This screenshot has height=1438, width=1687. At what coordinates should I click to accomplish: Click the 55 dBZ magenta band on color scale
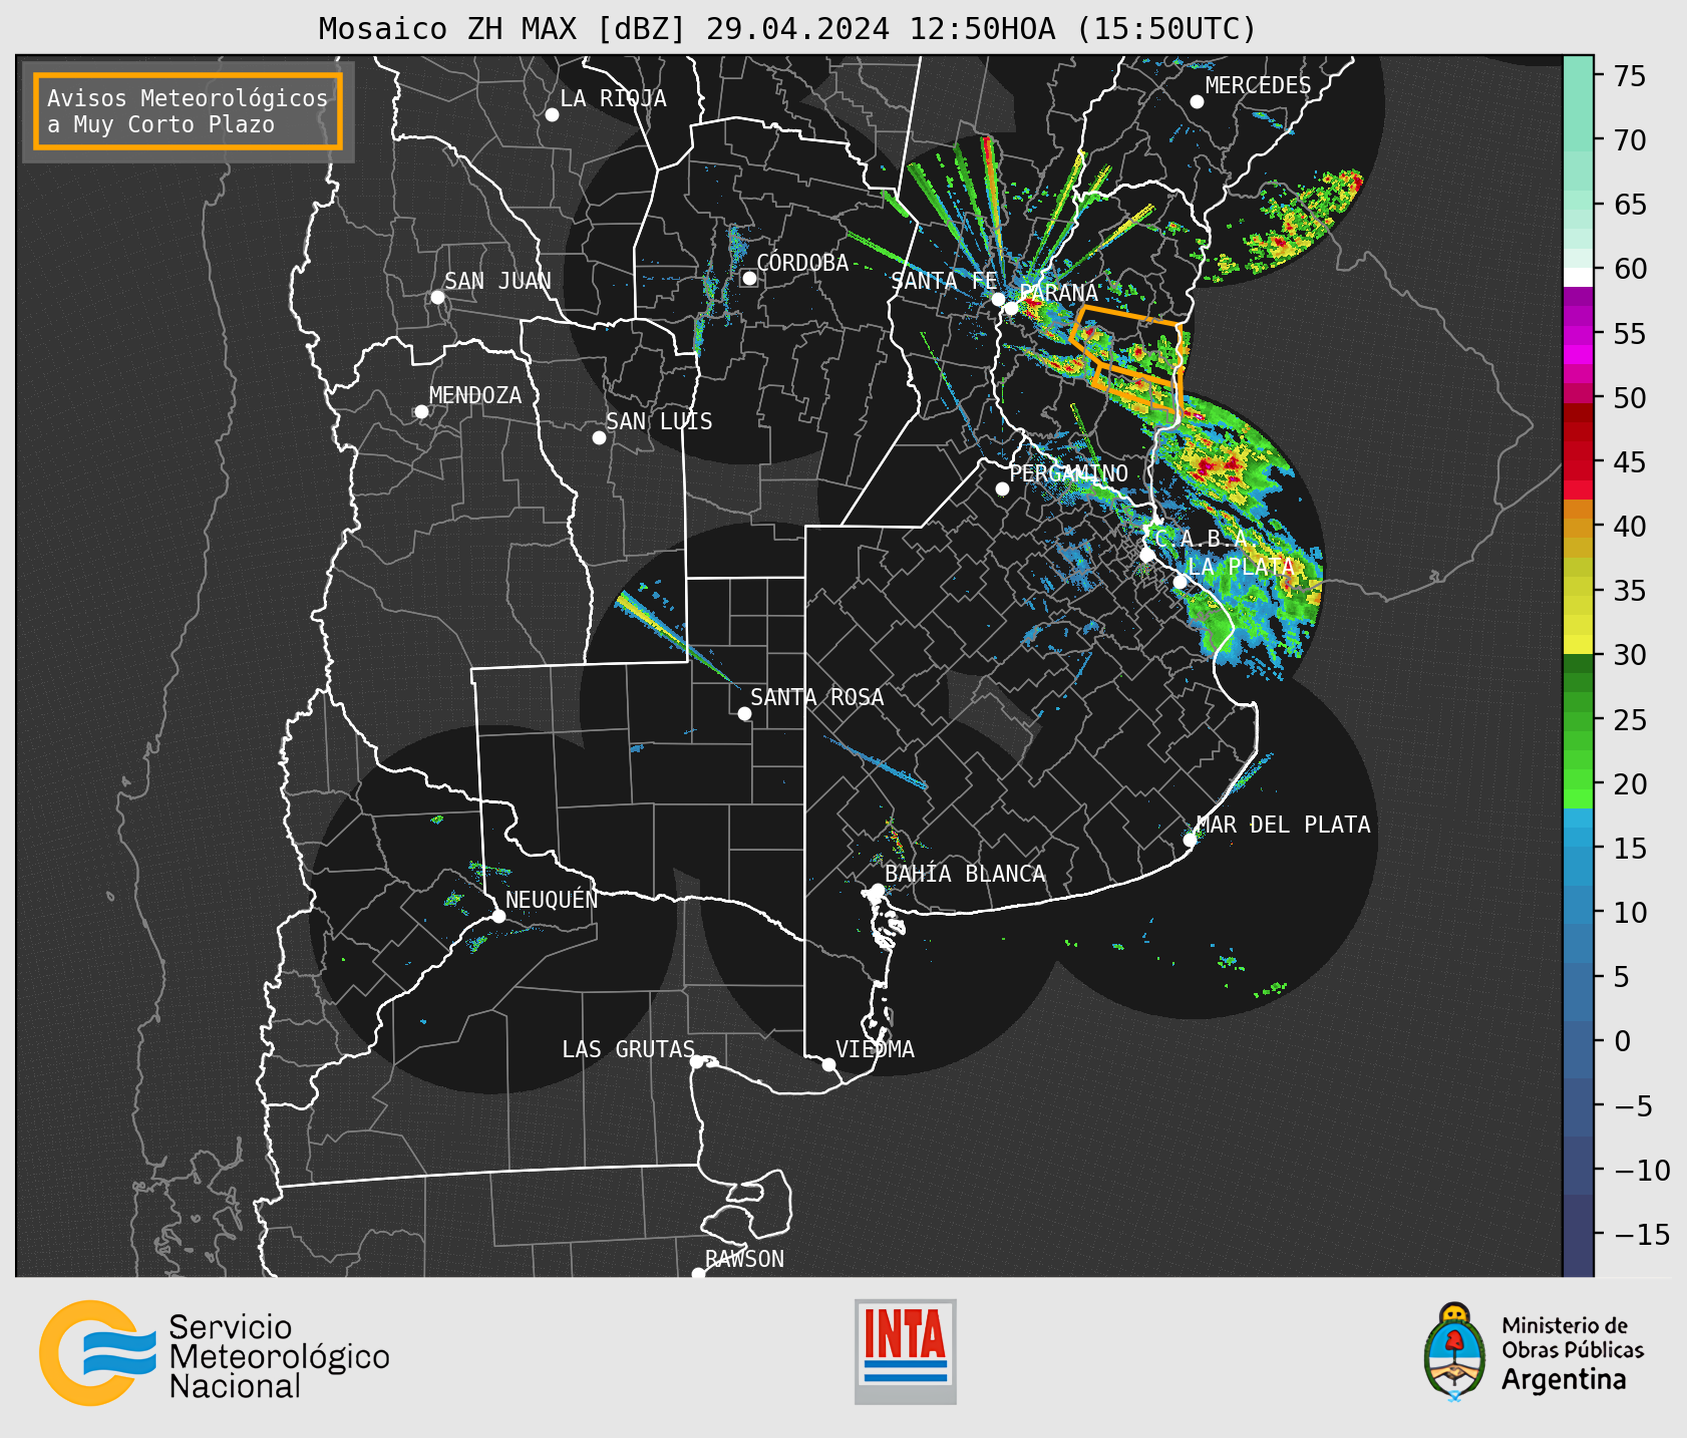(1578, 334)
